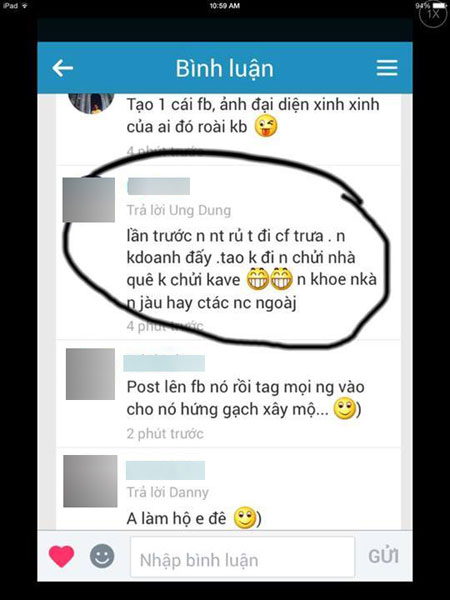The image size is (450, 600).
Task: Tap the winking tongue emoji
Action: pos(266,128)
